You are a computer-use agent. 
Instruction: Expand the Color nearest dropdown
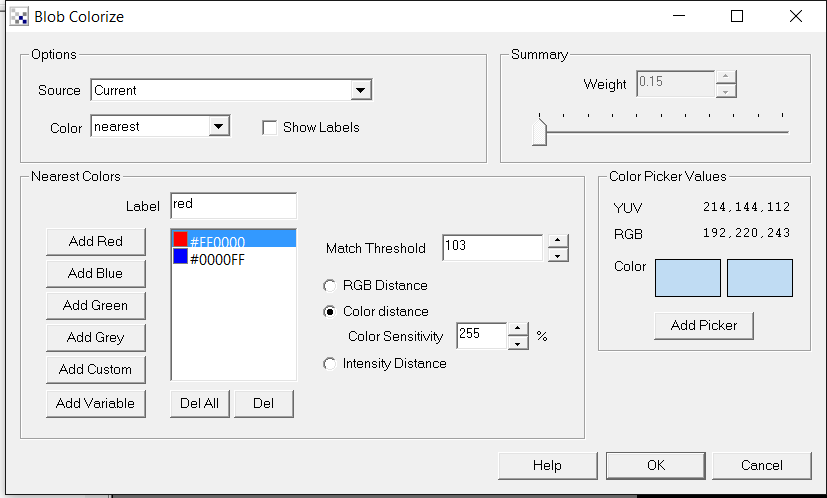click(x=218, y=127)
